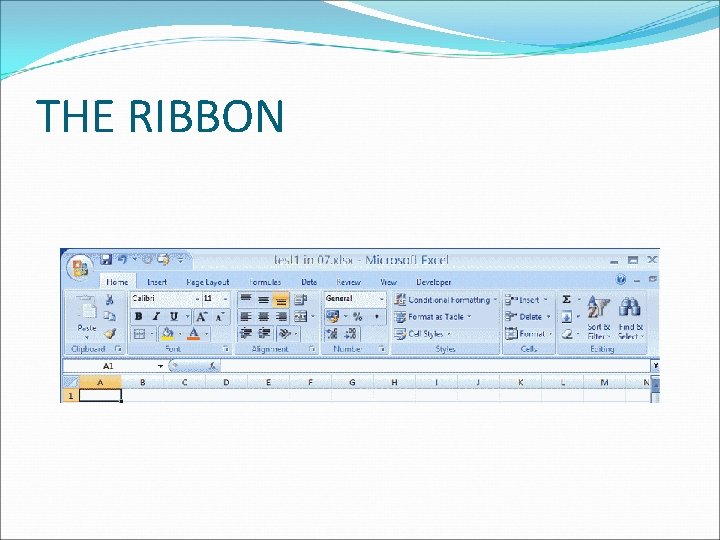
Task: Click Decrease Indent icon
Action: point(246,333)
